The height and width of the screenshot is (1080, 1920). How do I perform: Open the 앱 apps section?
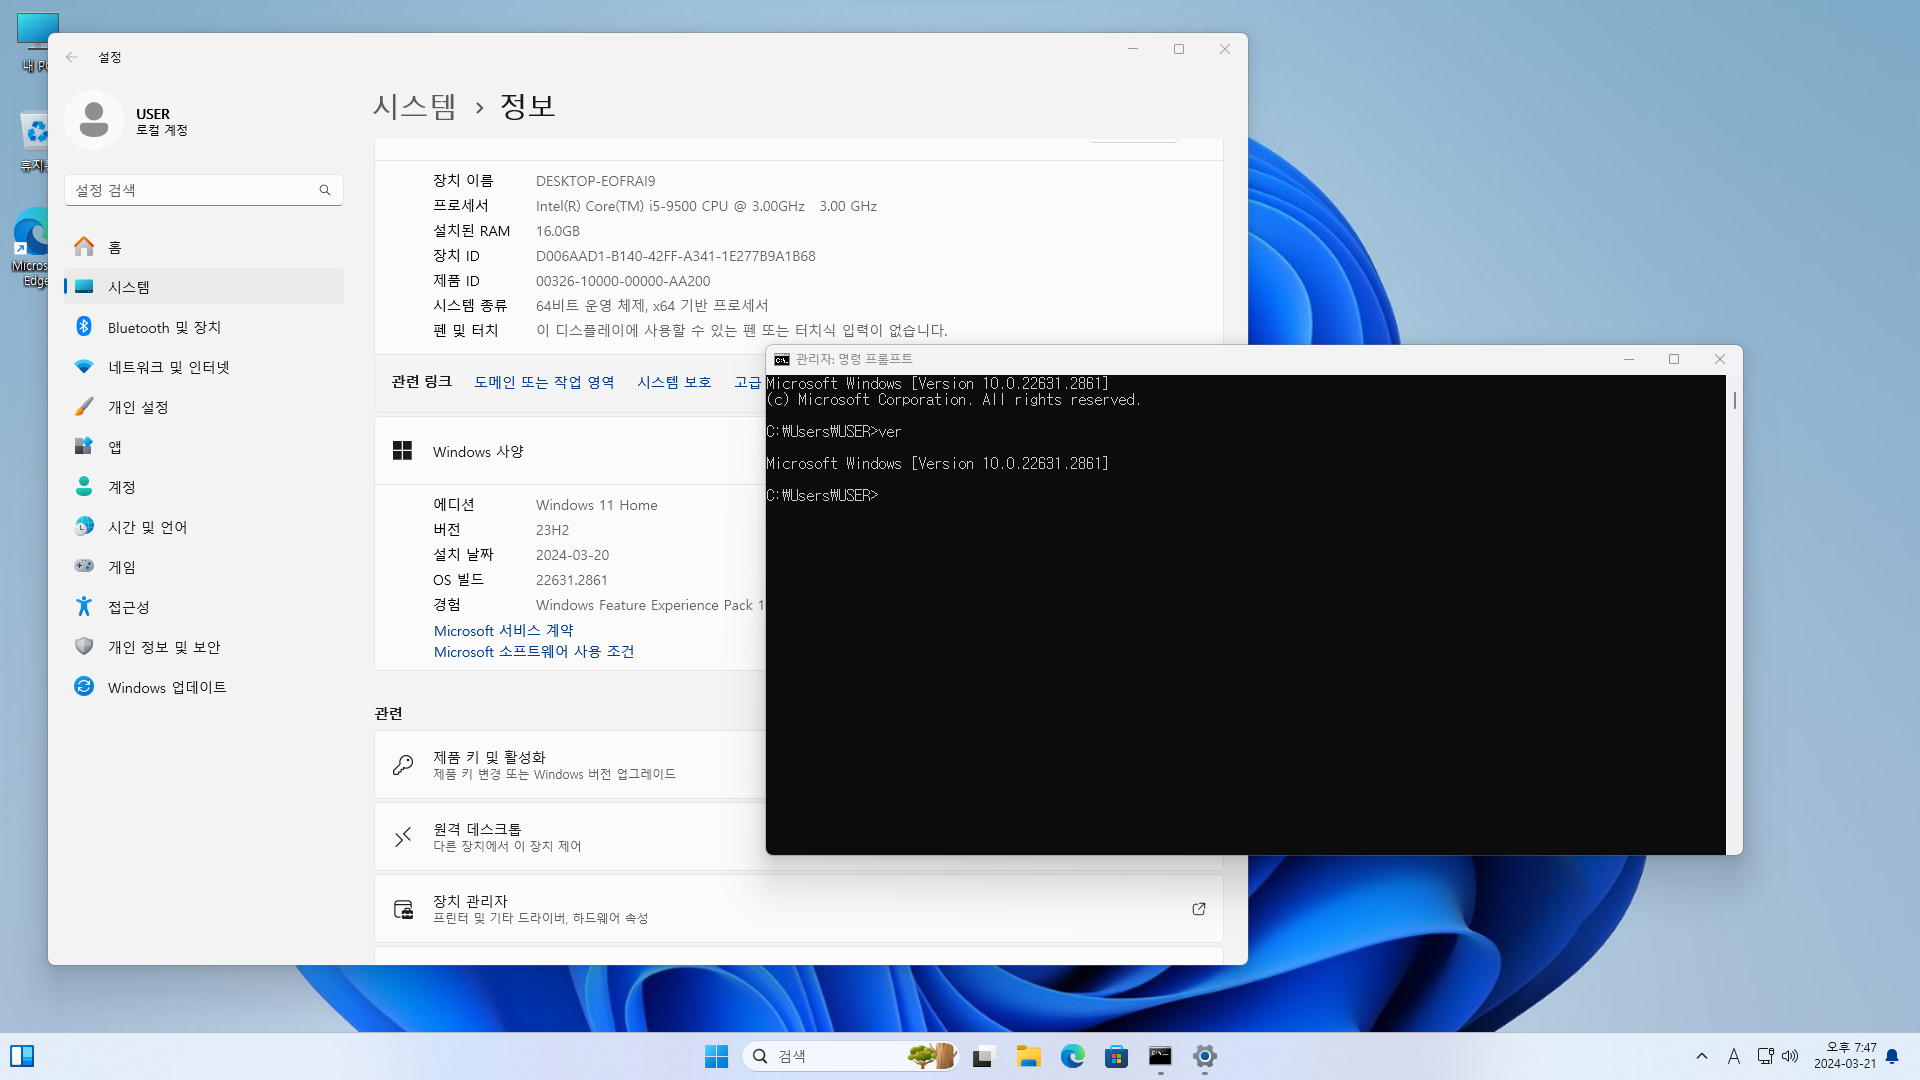tap(204, 447)
